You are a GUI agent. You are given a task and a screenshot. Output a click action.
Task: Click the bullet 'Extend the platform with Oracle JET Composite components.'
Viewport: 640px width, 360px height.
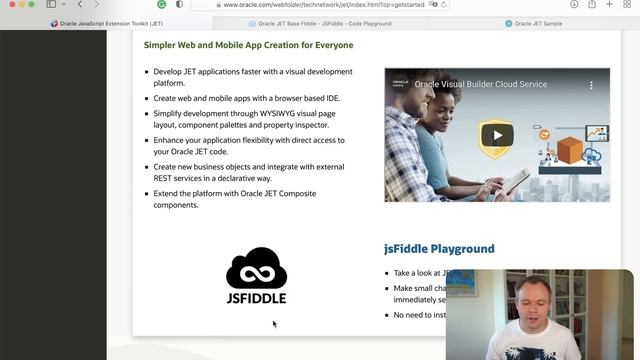[235, 199]
